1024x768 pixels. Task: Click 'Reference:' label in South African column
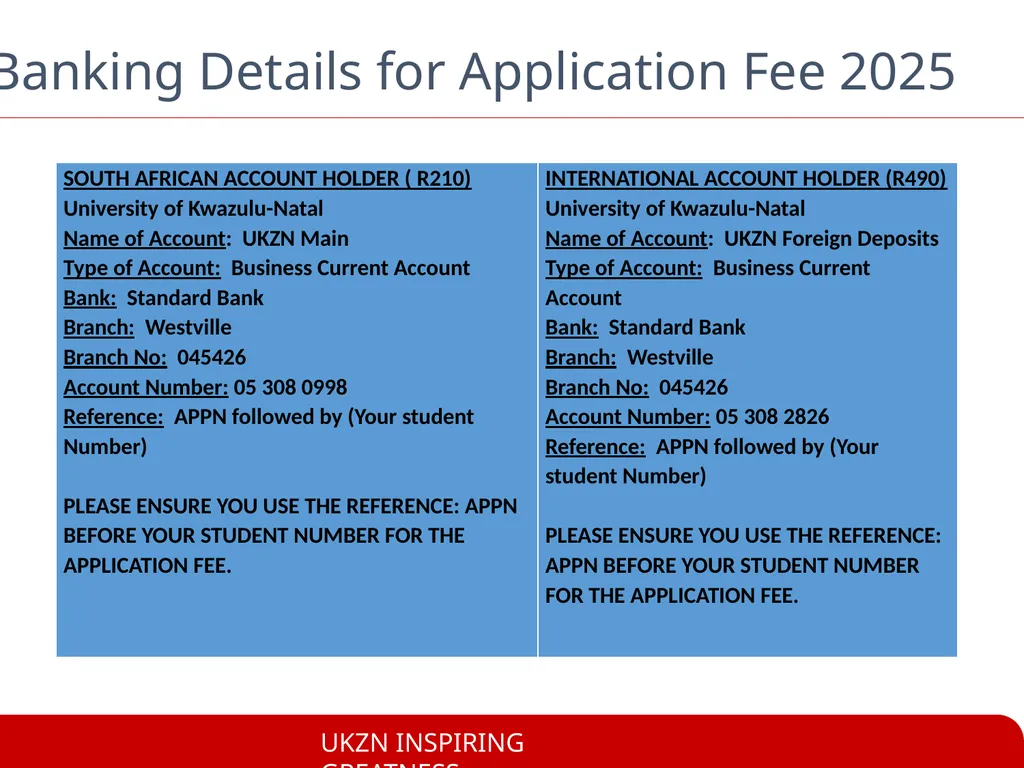[x=113, y=417]
